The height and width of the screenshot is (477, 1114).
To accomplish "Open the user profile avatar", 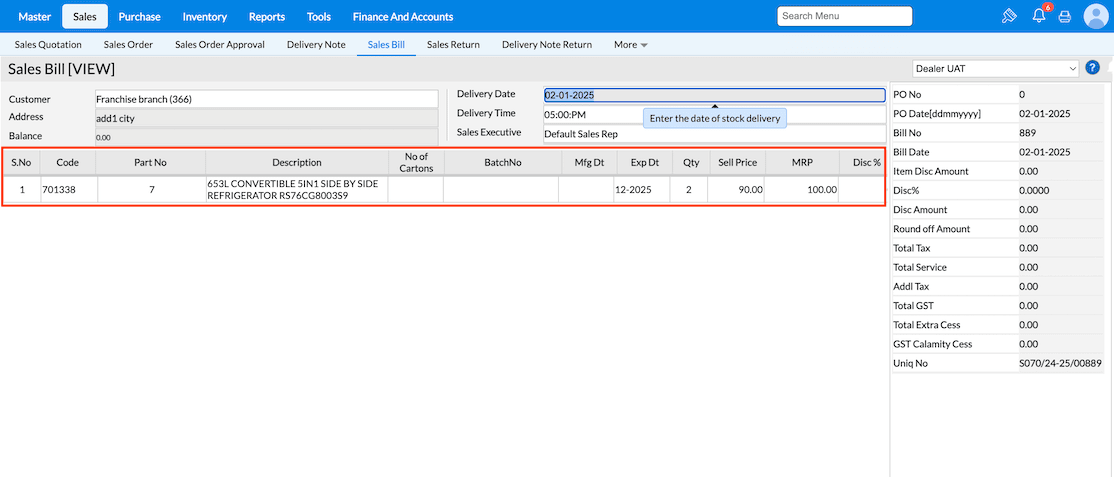I will 1096,17.
